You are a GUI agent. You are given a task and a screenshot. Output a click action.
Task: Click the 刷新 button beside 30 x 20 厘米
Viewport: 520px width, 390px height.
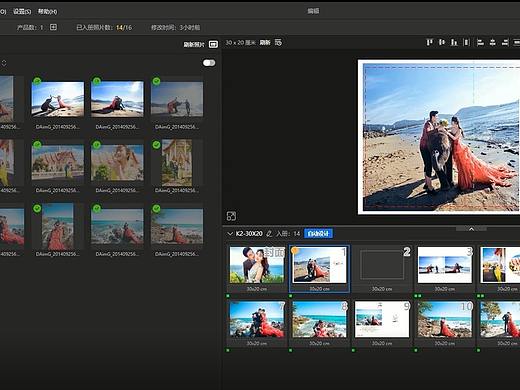[265, 42]
